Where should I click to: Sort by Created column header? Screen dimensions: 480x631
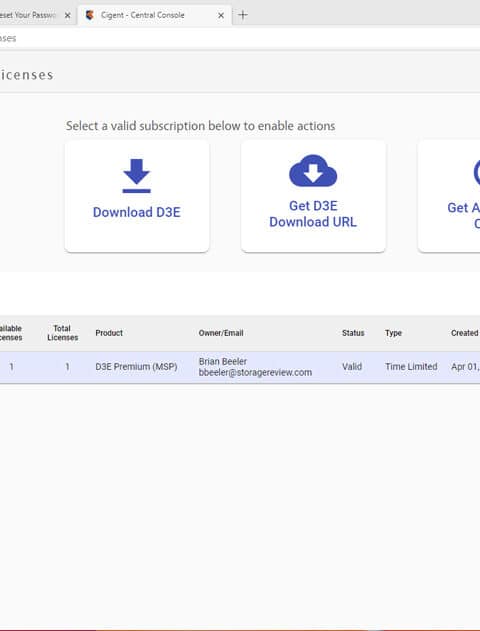(x=465, y=333)
